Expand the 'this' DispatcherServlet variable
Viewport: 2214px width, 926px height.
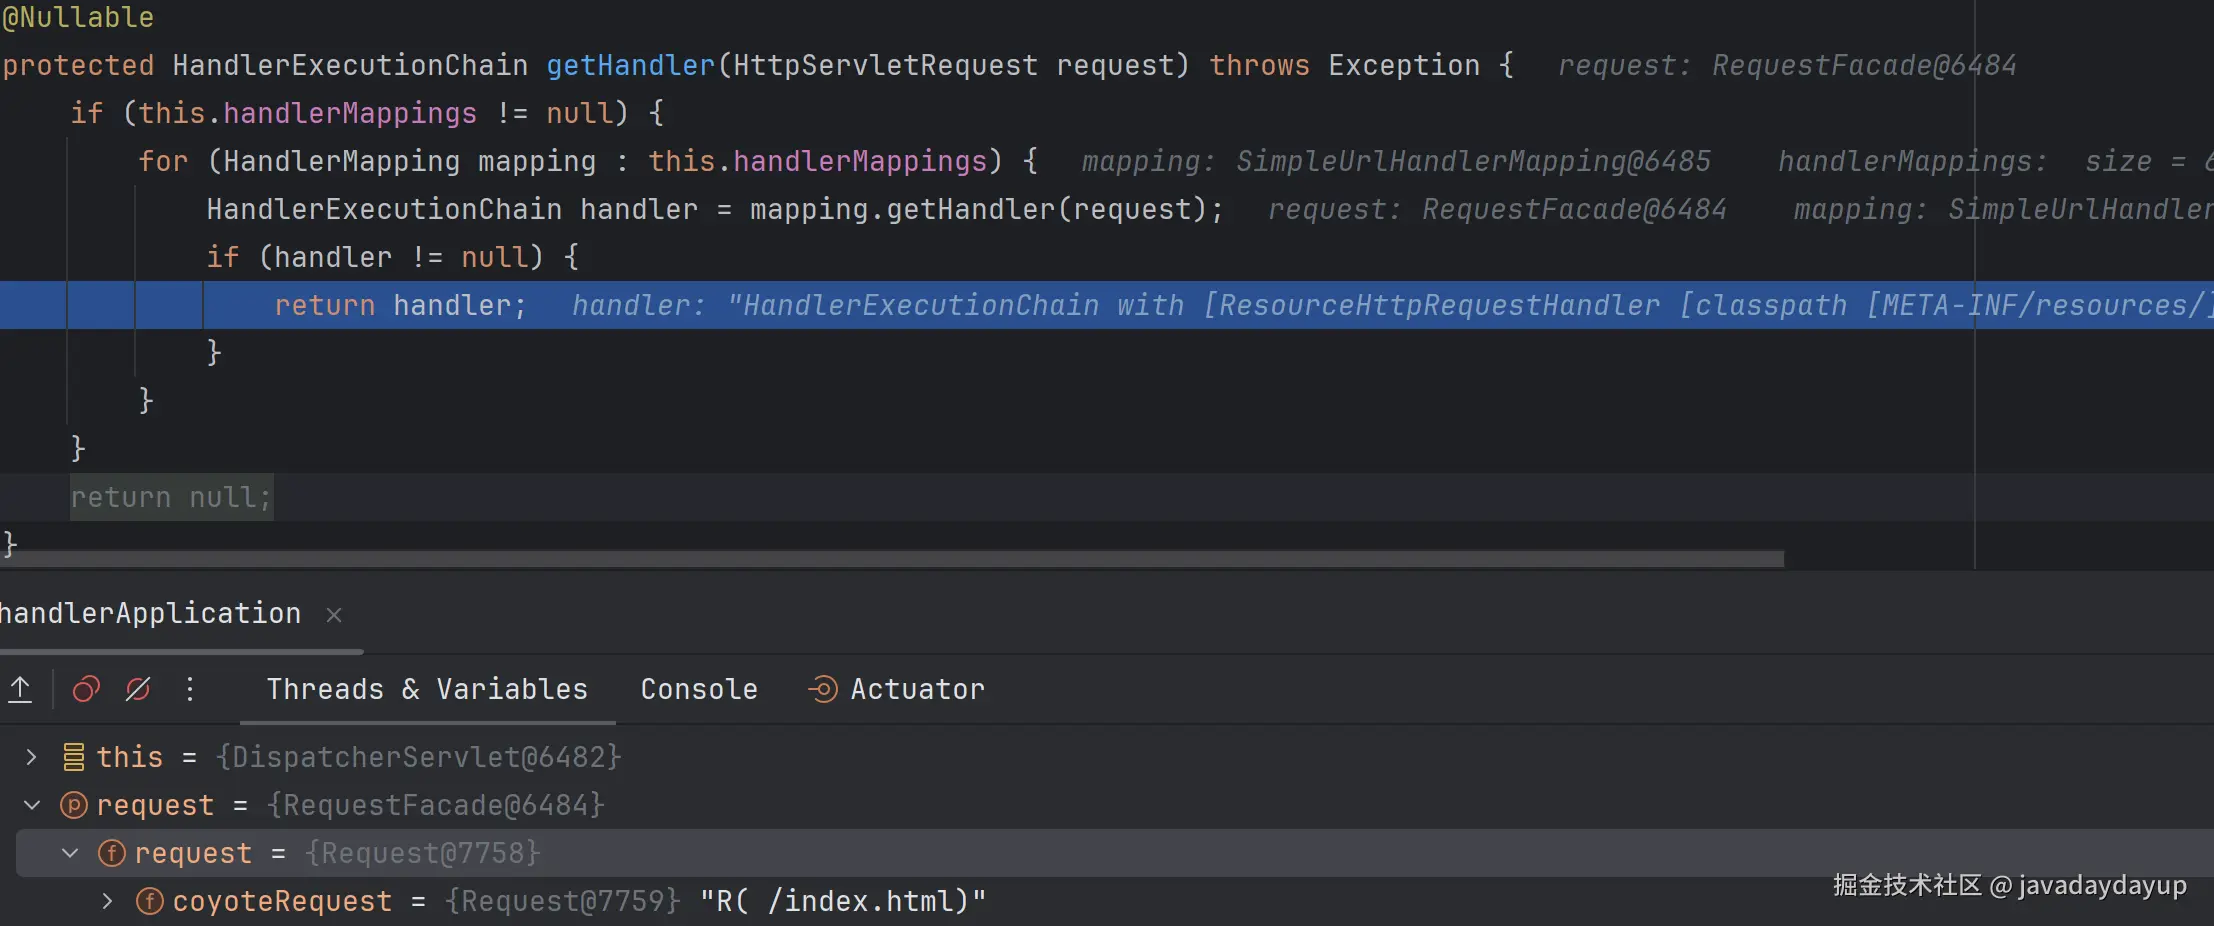31,757
